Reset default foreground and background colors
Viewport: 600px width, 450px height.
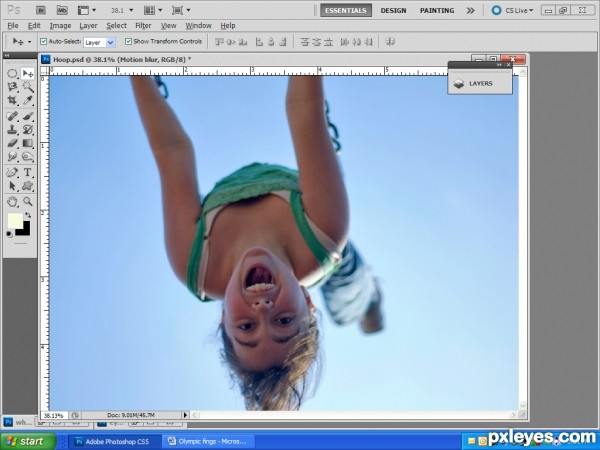(9, 234)
